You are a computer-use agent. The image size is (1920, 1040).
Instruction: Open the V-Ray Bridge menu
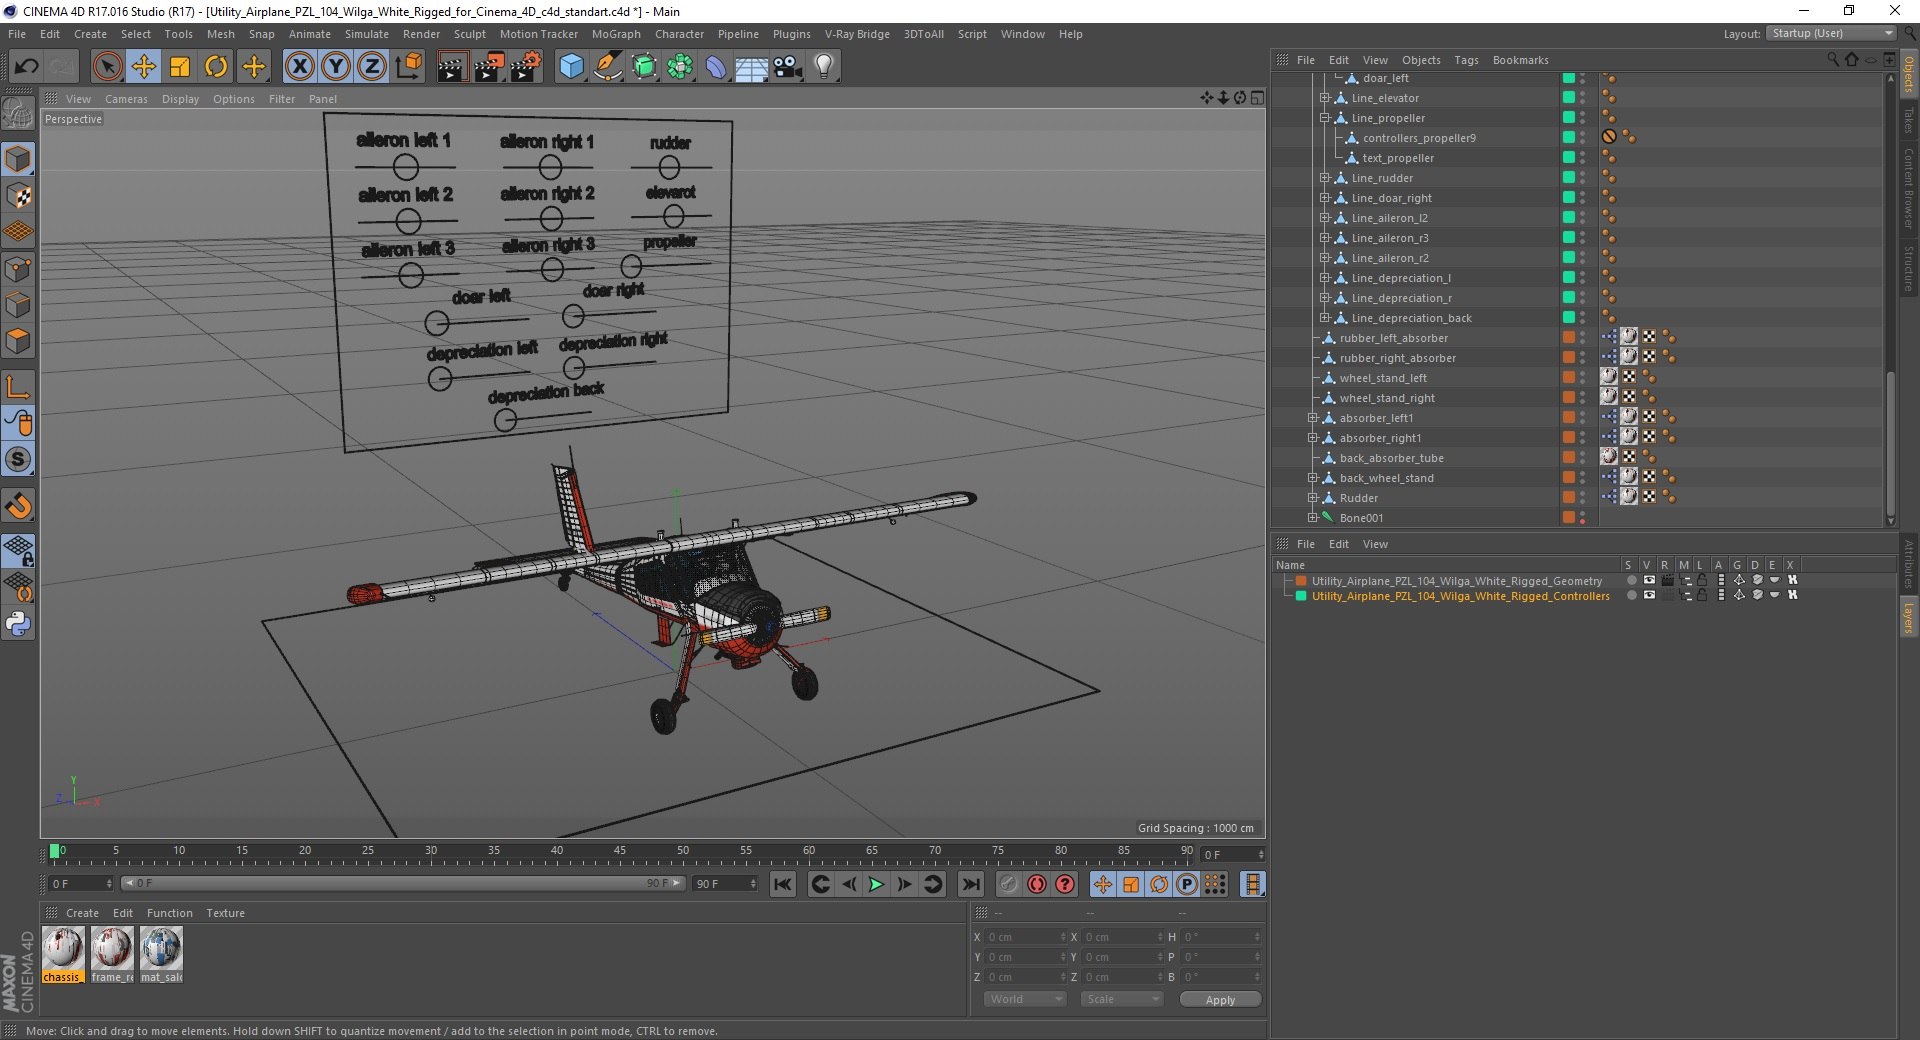(857, 34)
